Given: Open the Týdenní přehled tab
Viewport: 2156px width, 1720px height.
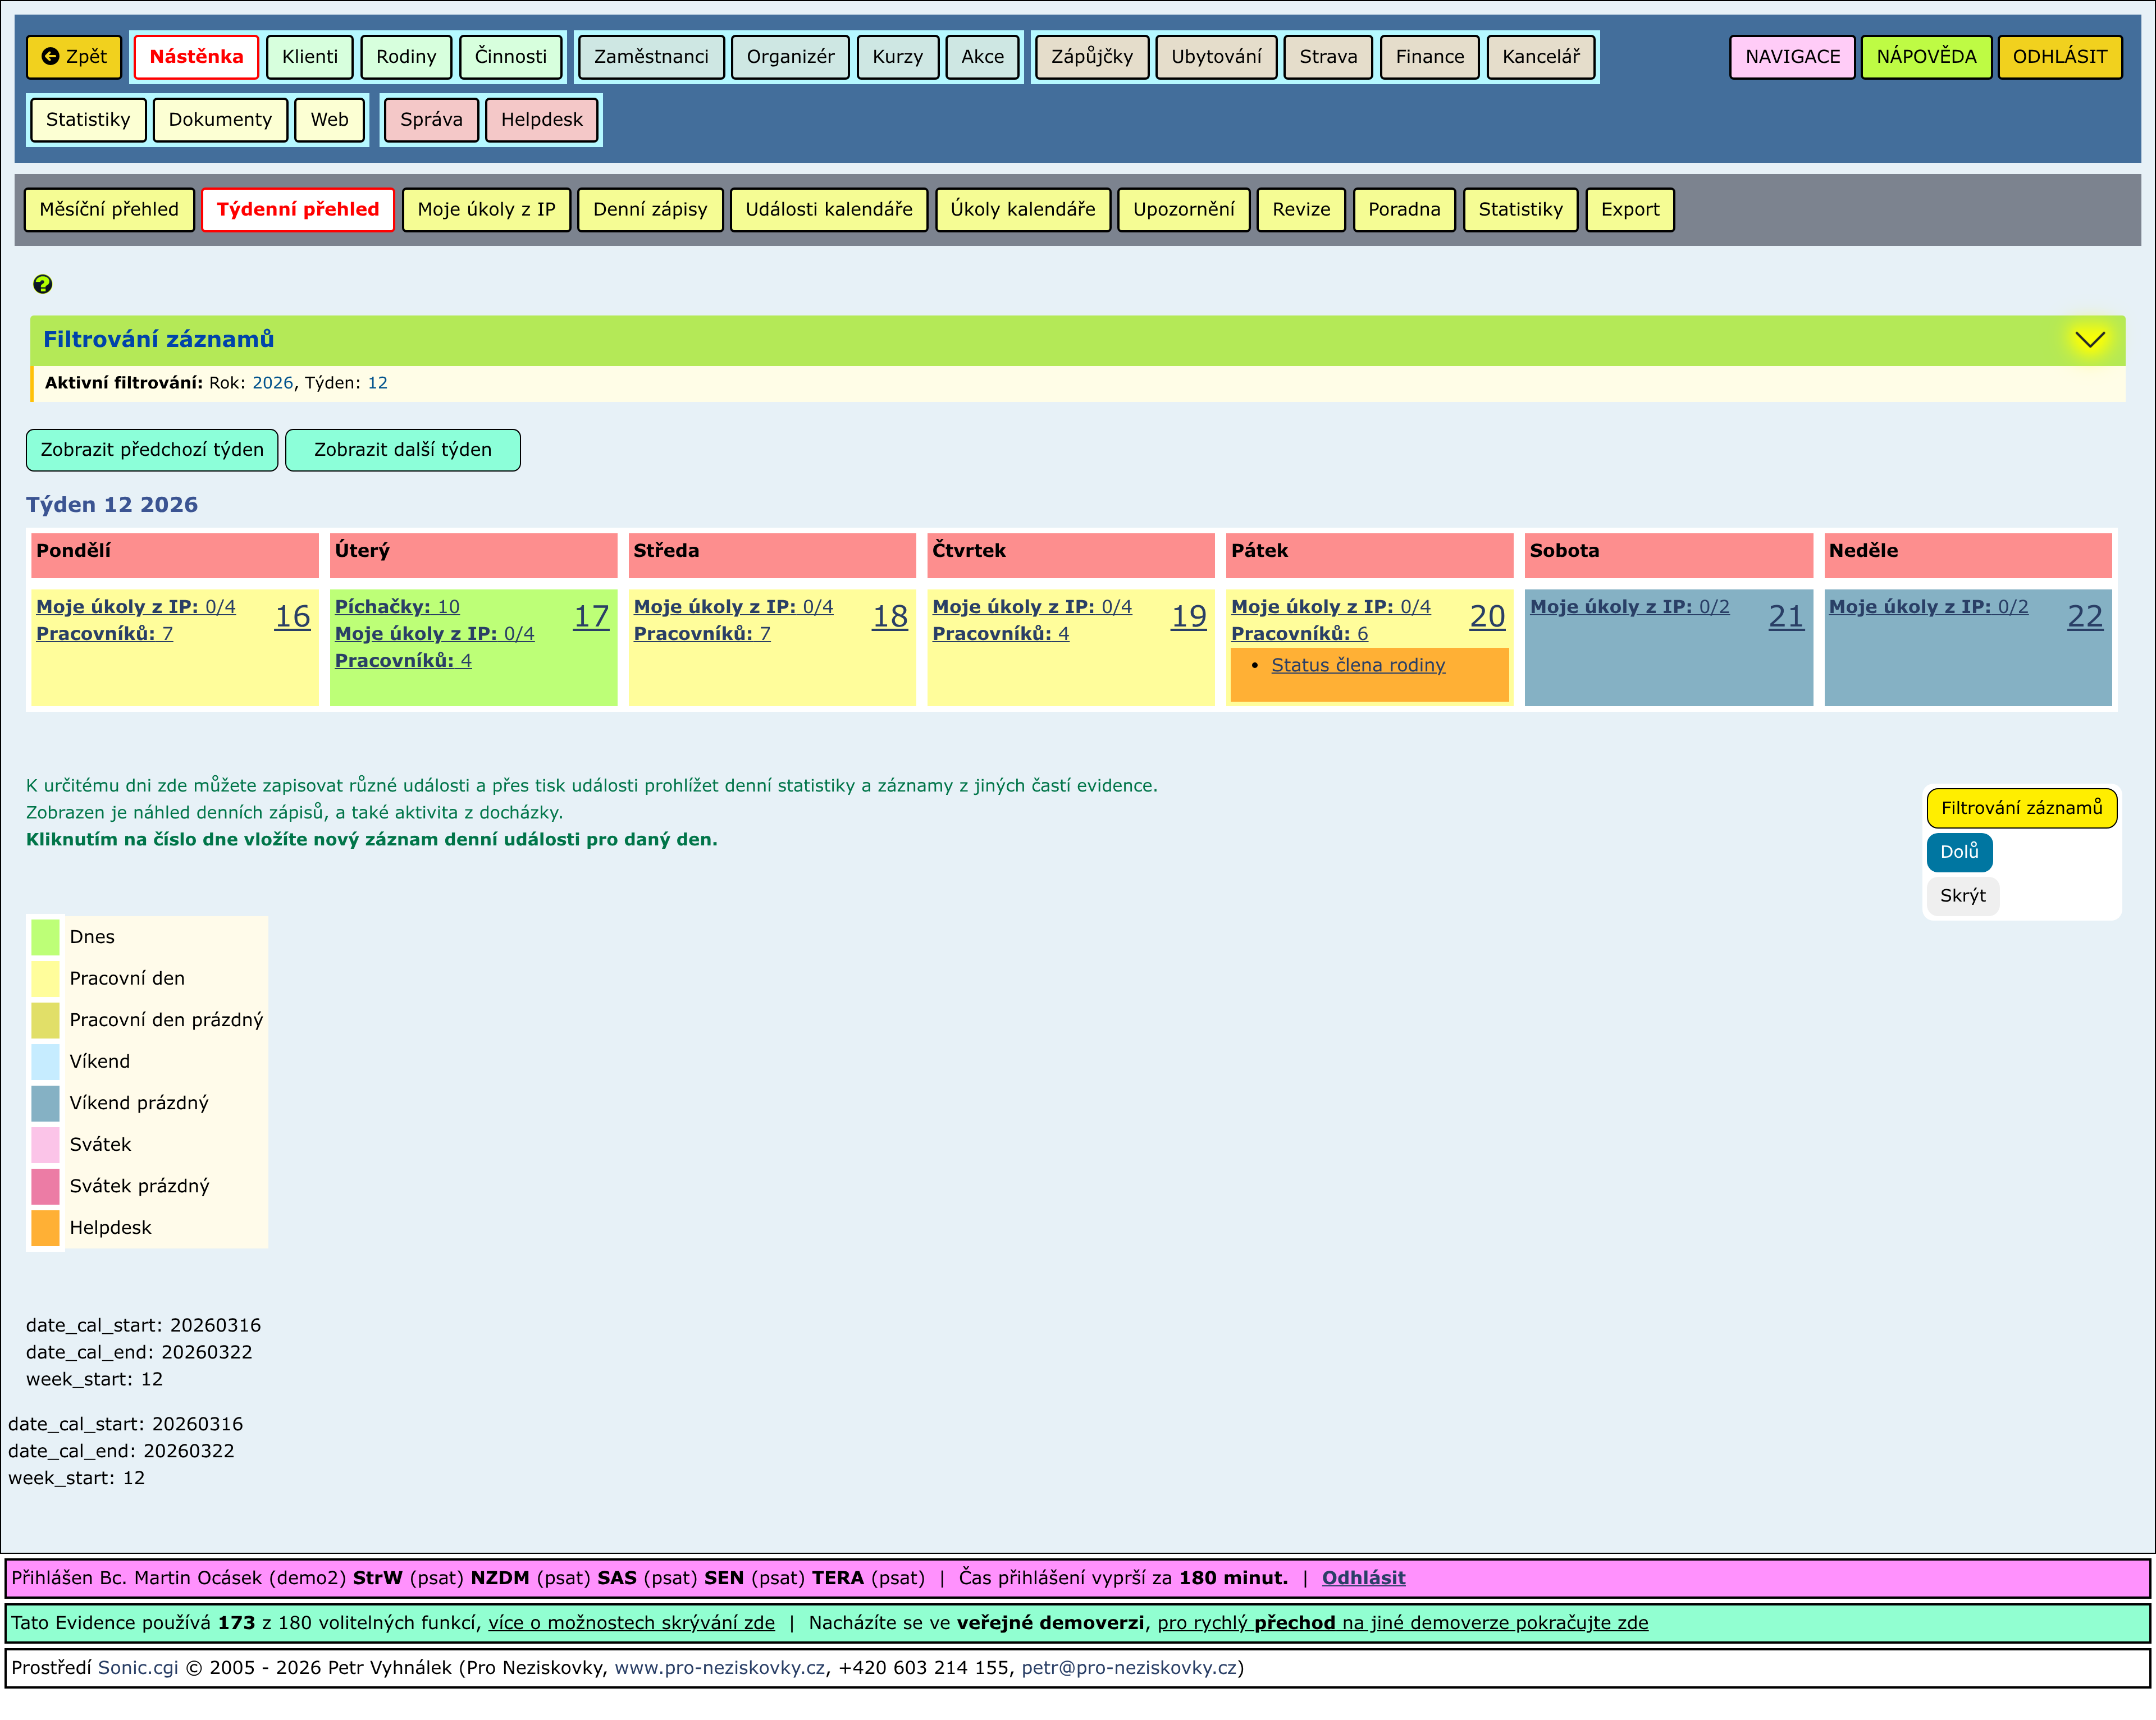Looking at the screenshot, I should pyautogui.click(x=298, y=209).
